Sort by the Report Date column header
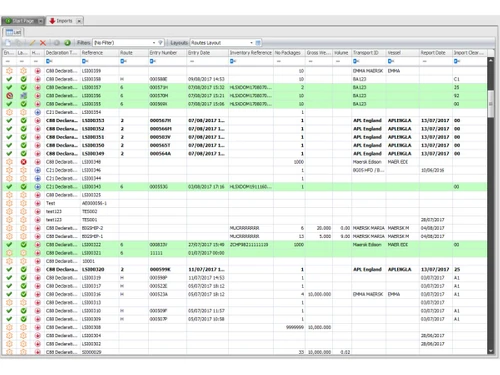 point(436,53)
